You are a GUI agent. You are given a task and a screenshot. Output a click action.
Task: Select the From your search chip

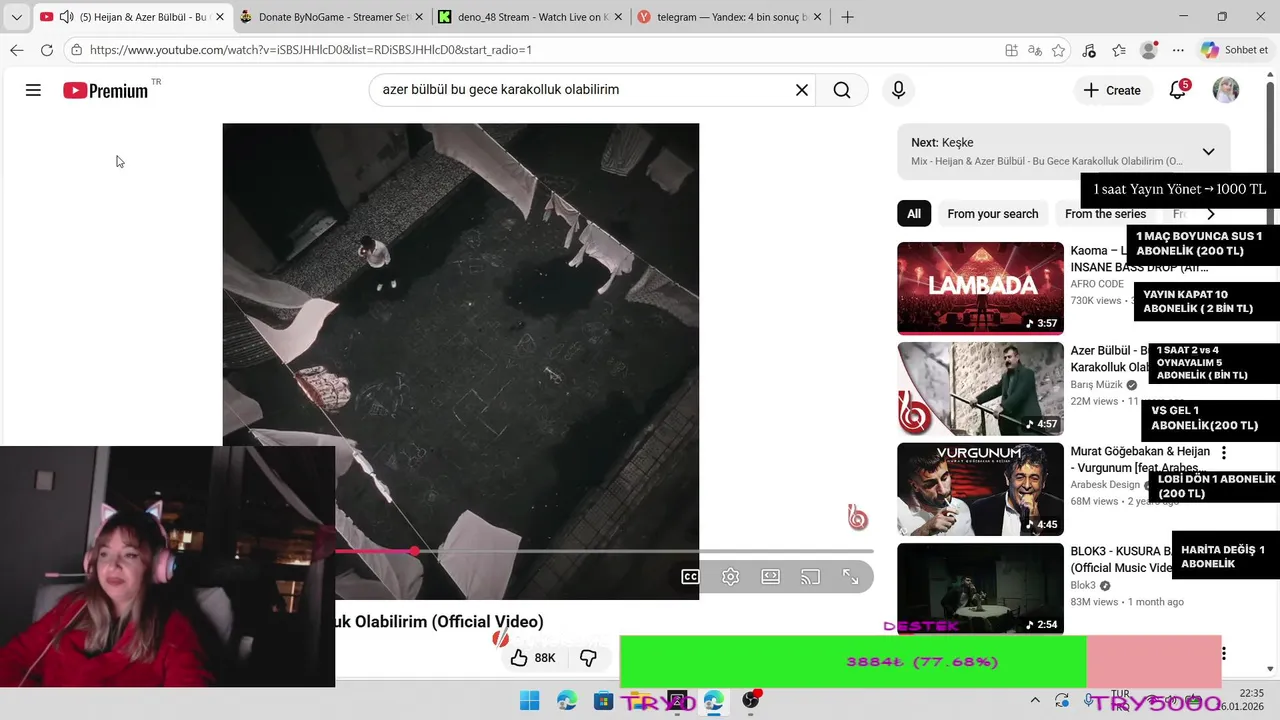(x=993, y=214)
